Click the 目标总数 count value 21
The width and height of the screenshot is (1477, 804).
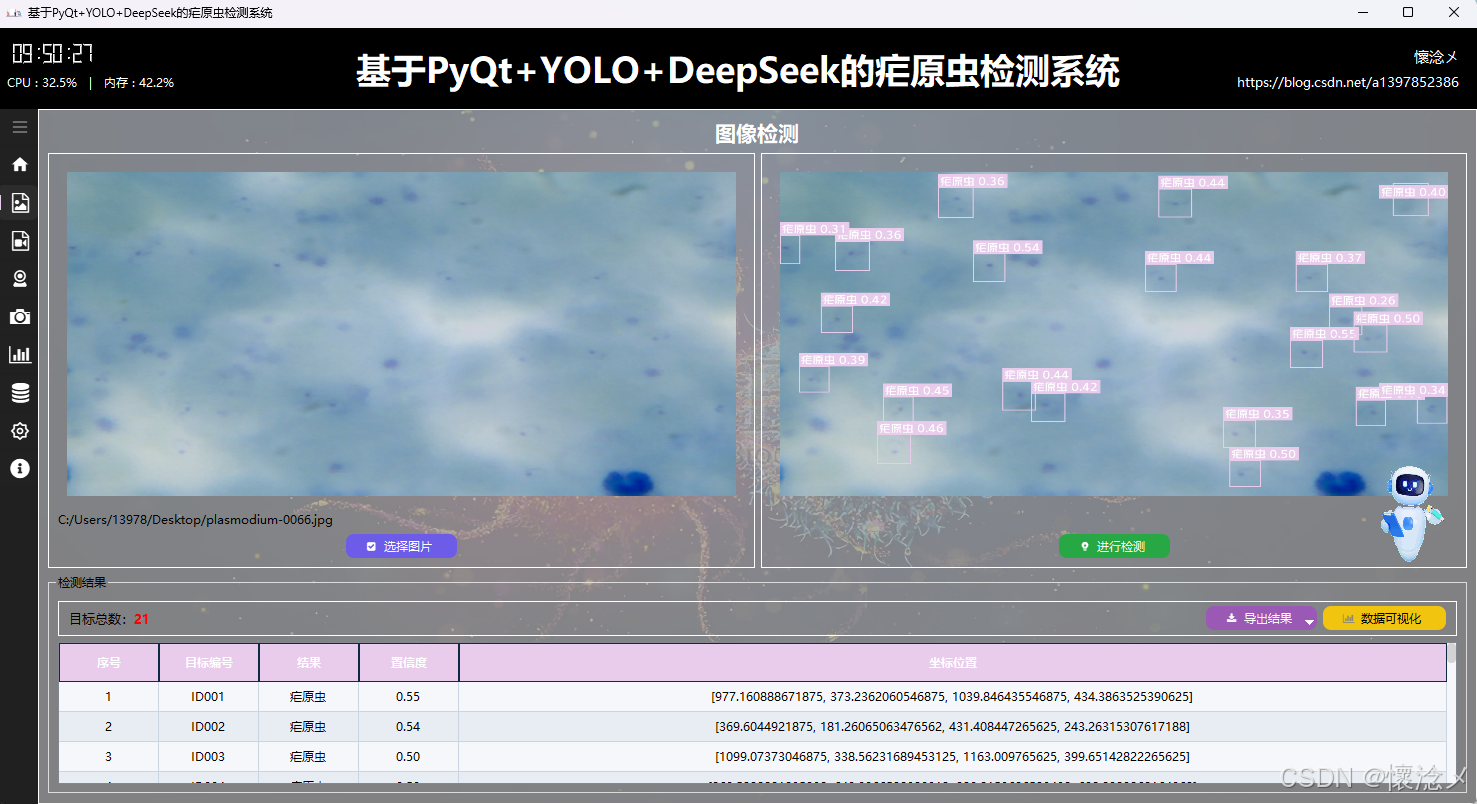tap(141, 619)
